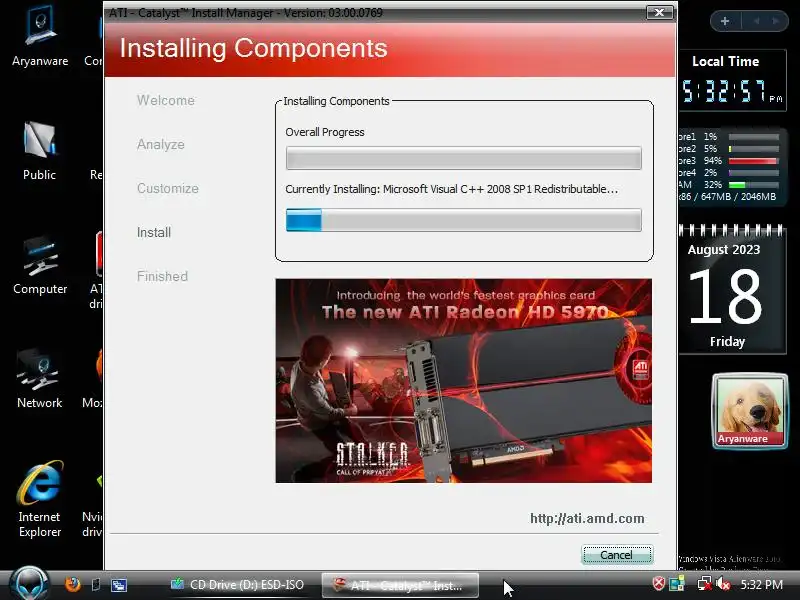
Task: Click the Local Time clock gadget
Action: pyautogui.click(x=733, y=80)
